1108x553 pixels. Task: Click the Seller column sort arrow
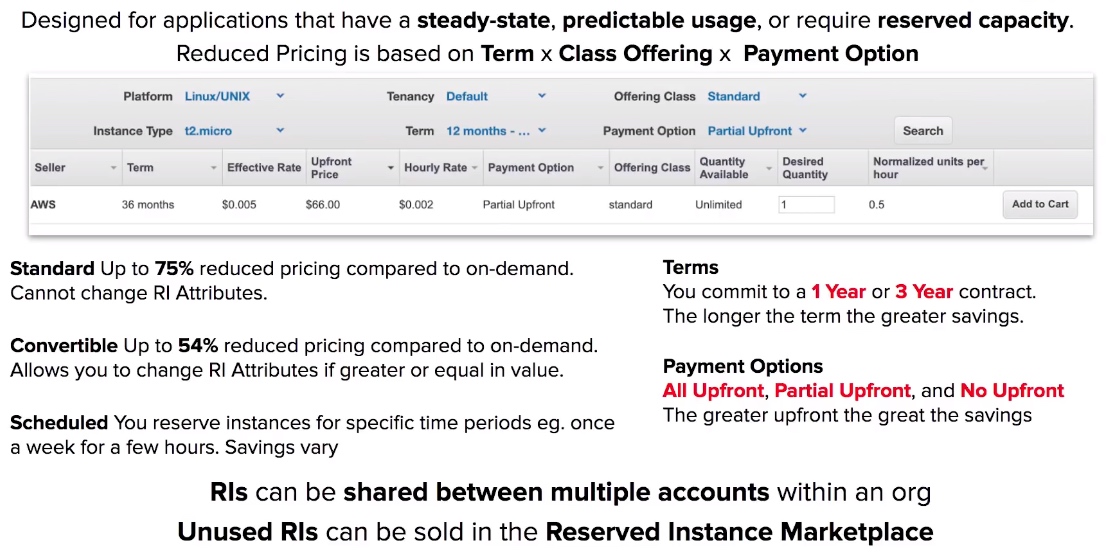coord(113,168)
